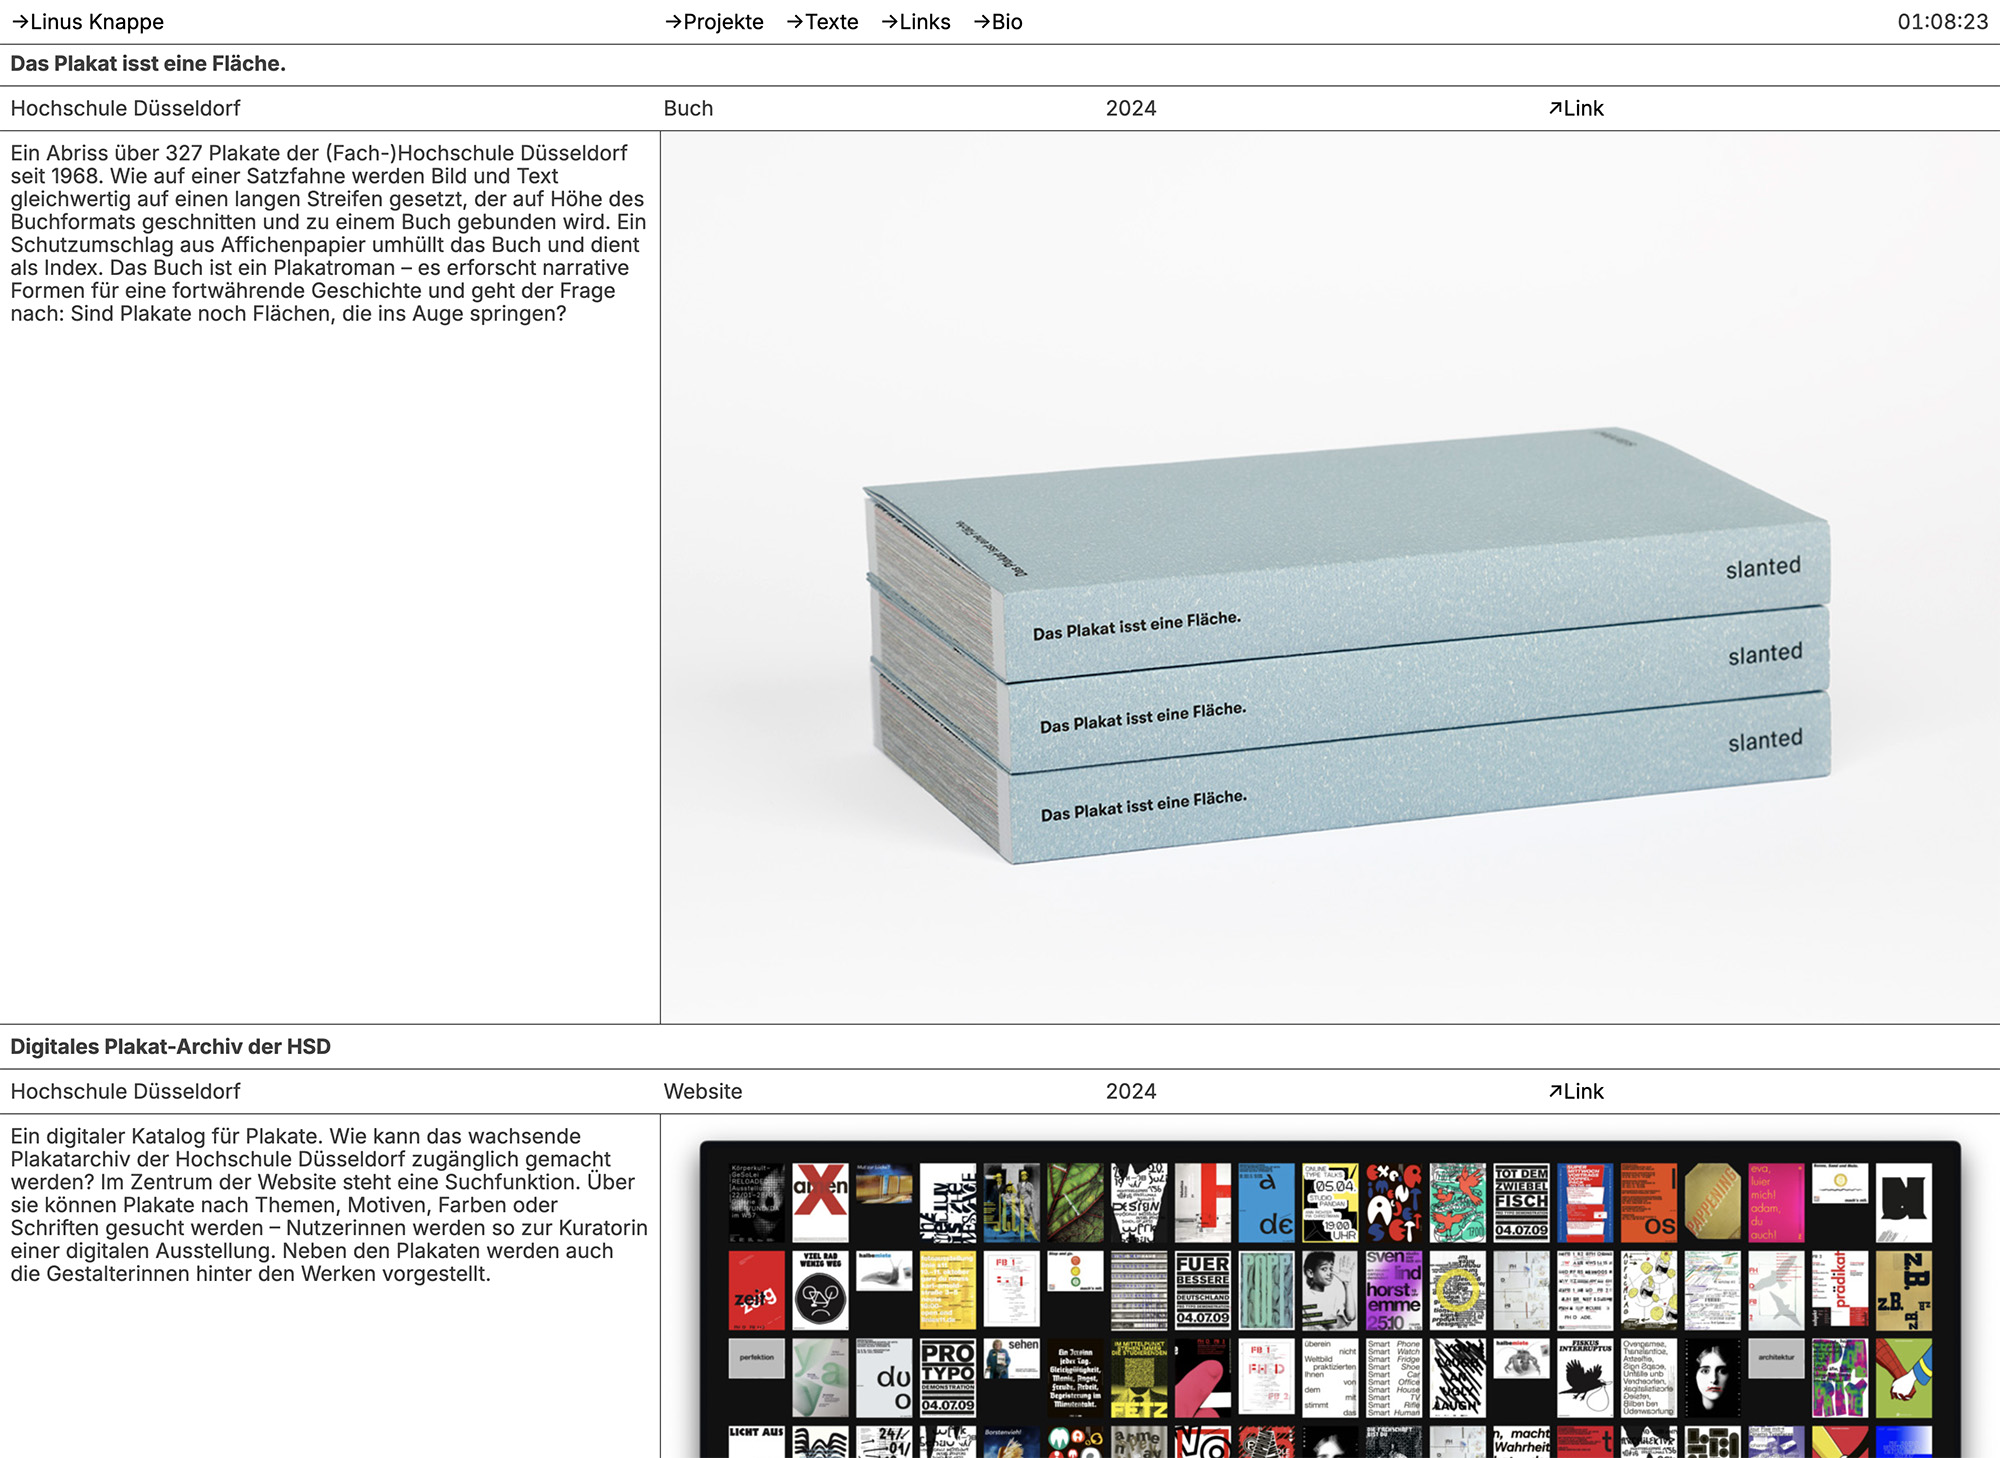The height and width of the screenshot is (1458, 2000).
Task: Select the traffic light poster thumbnail
Action: pos(1076,1271)
